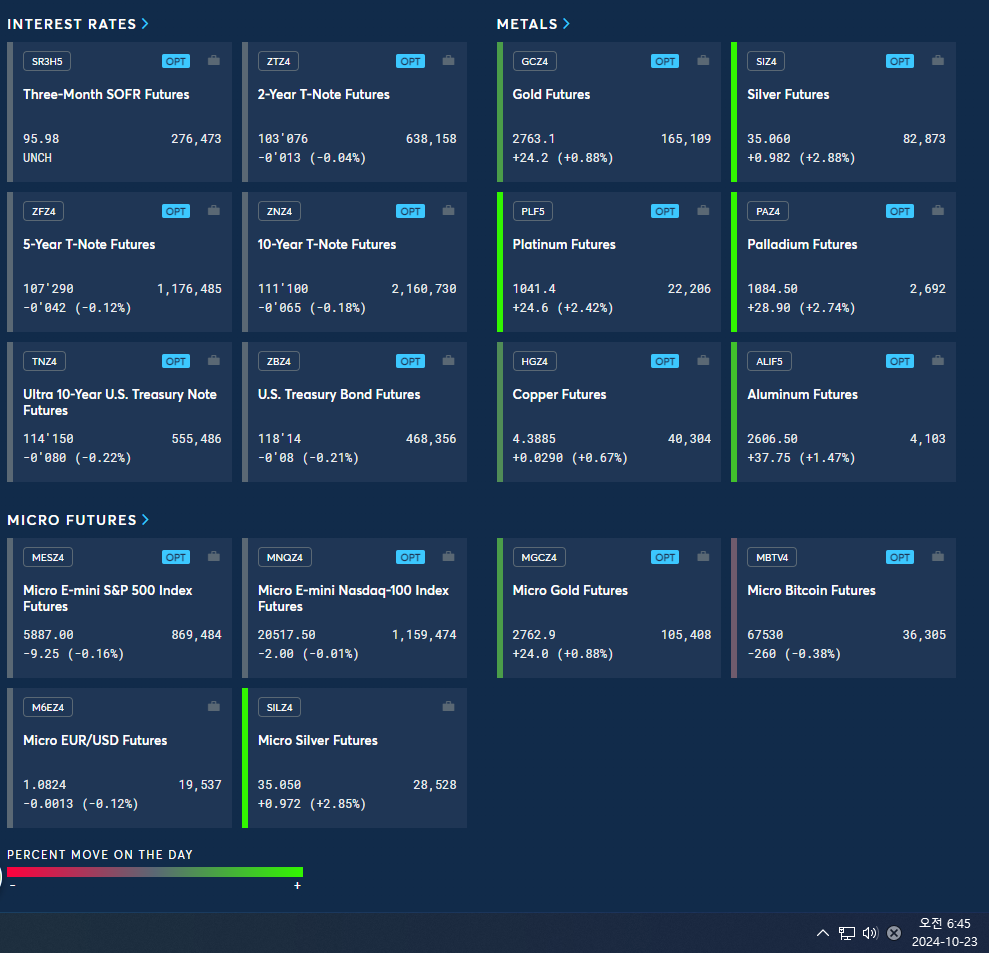
Task: Click the briefcase icon on Micro E-mini Nasdaq-100 card
Action: [448, 557]
